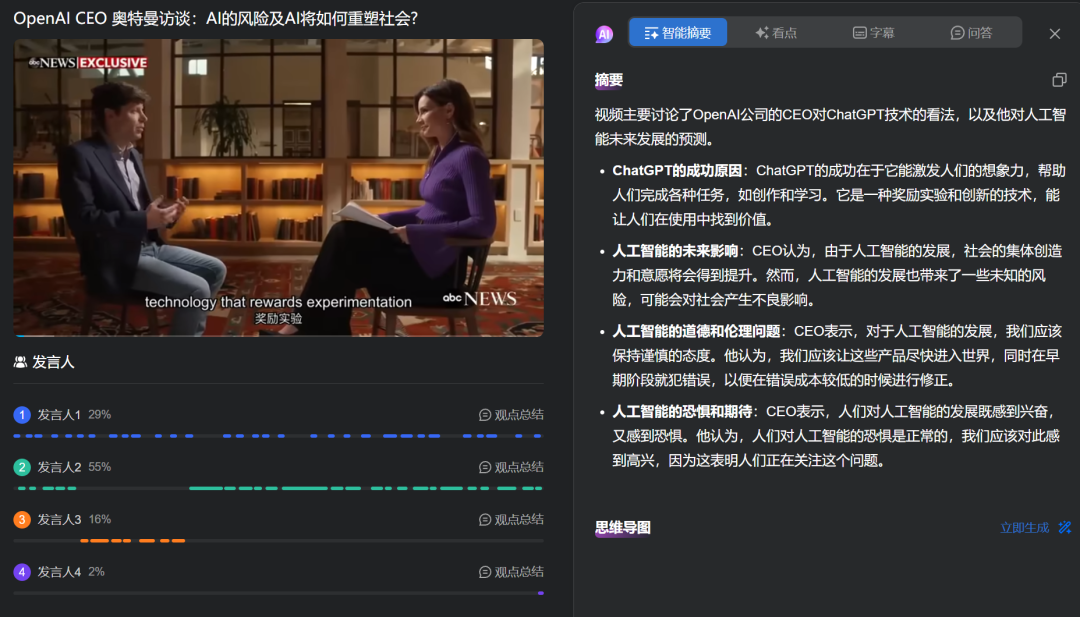Switch to the 智能摘要 tab
This screenshot has width=1080, height=617.
(678, 32)
